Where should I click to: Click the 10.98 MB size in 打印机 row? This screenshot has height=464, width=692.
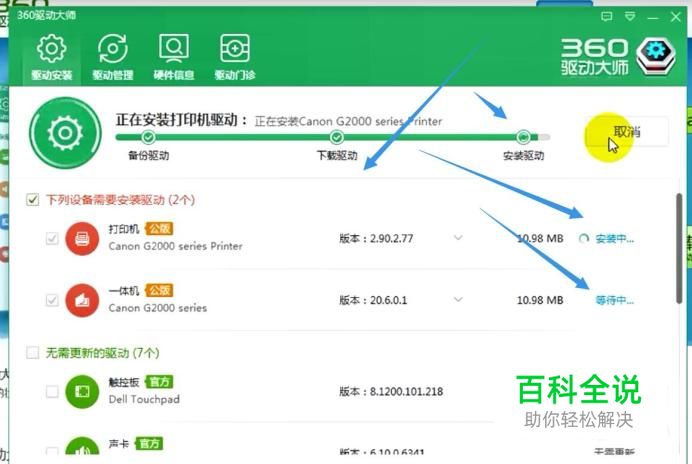pos(540,239)
